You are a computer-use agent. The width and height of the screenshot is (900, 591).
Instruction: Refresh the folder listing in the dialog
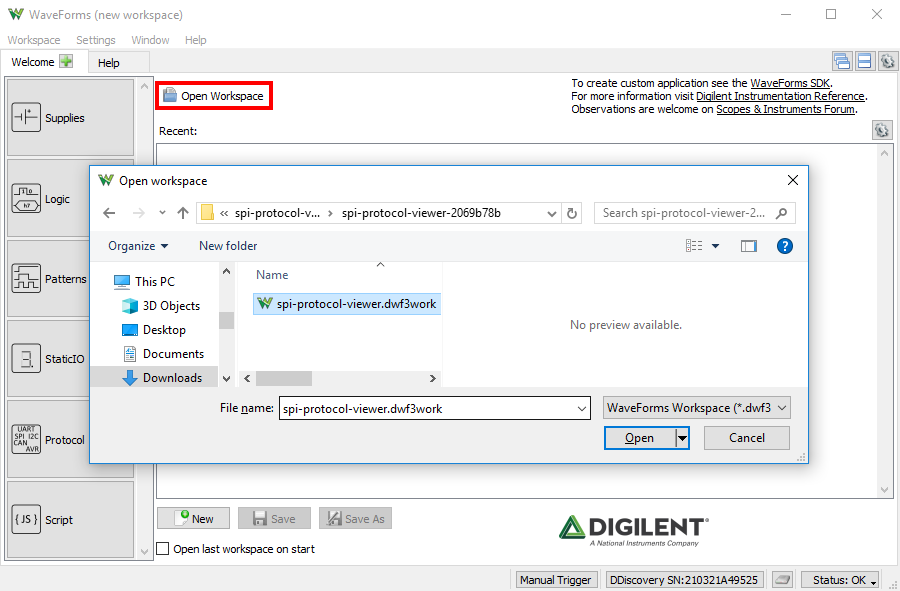(572, 213)
